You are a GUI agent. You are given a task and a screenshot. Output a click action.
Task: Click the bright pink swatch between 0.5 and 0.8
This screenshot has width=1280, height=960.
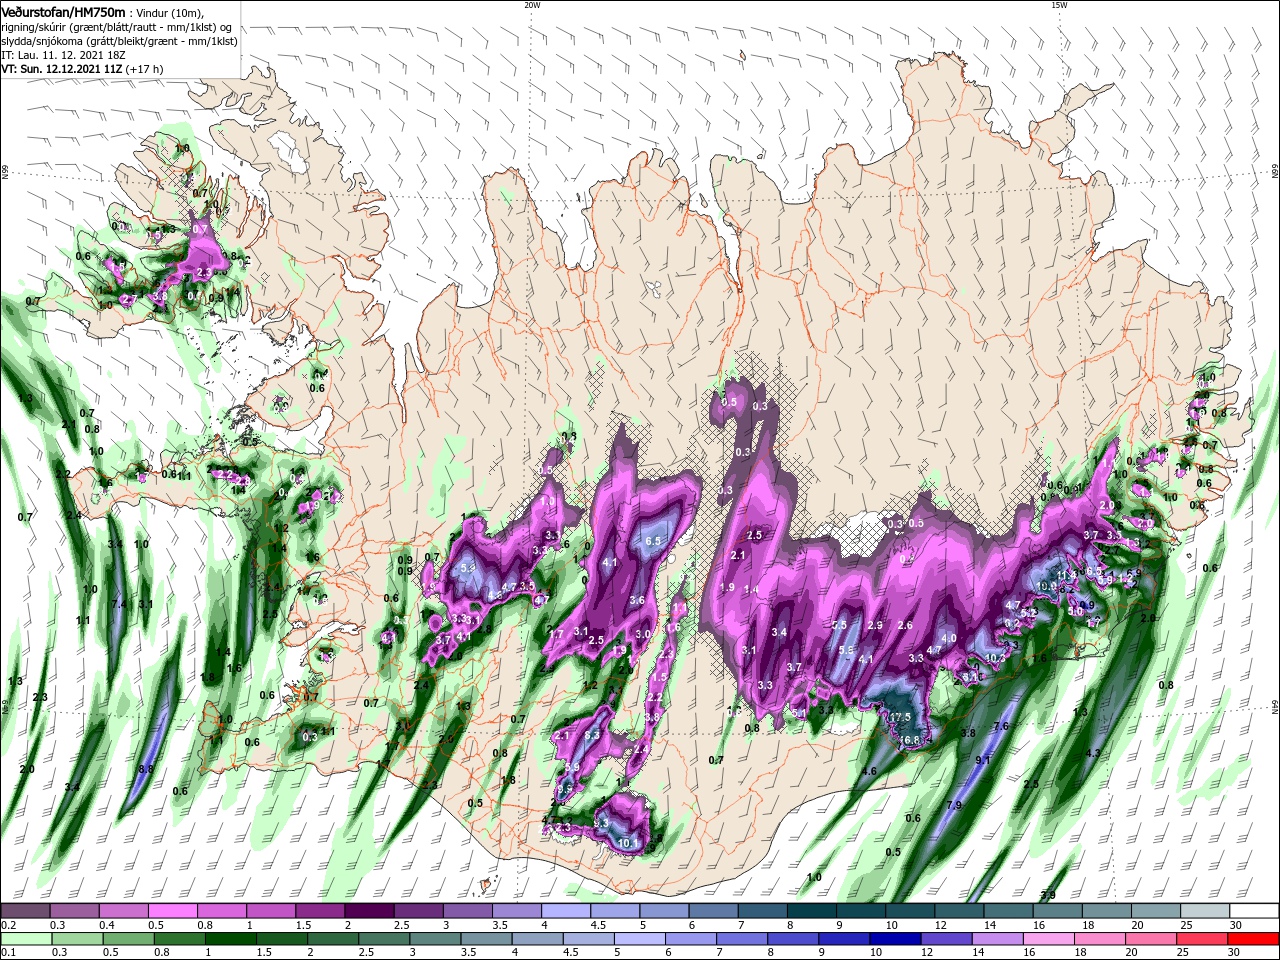coord(172,911)
